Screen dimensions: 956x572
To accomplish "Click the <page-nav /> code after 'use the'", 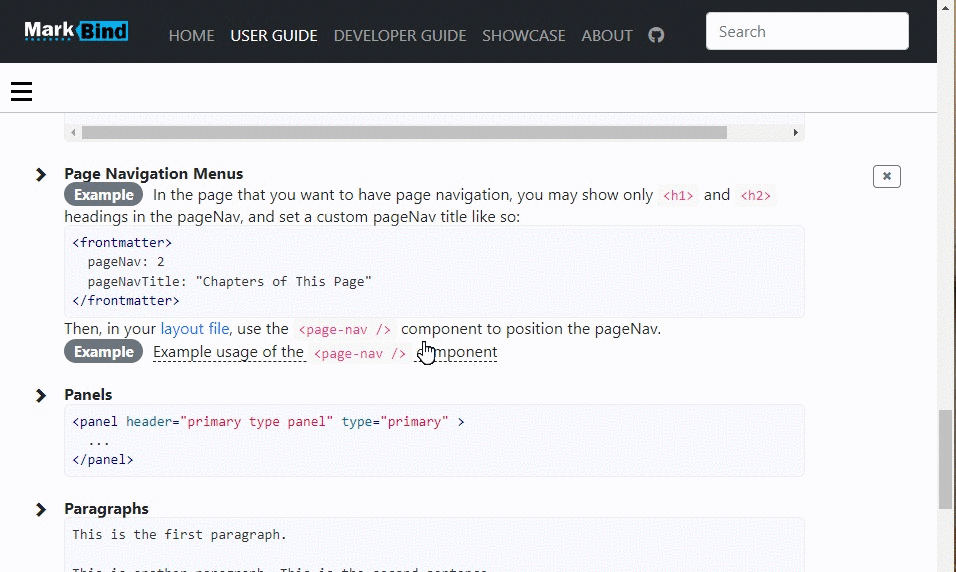I will coord(344,330).
